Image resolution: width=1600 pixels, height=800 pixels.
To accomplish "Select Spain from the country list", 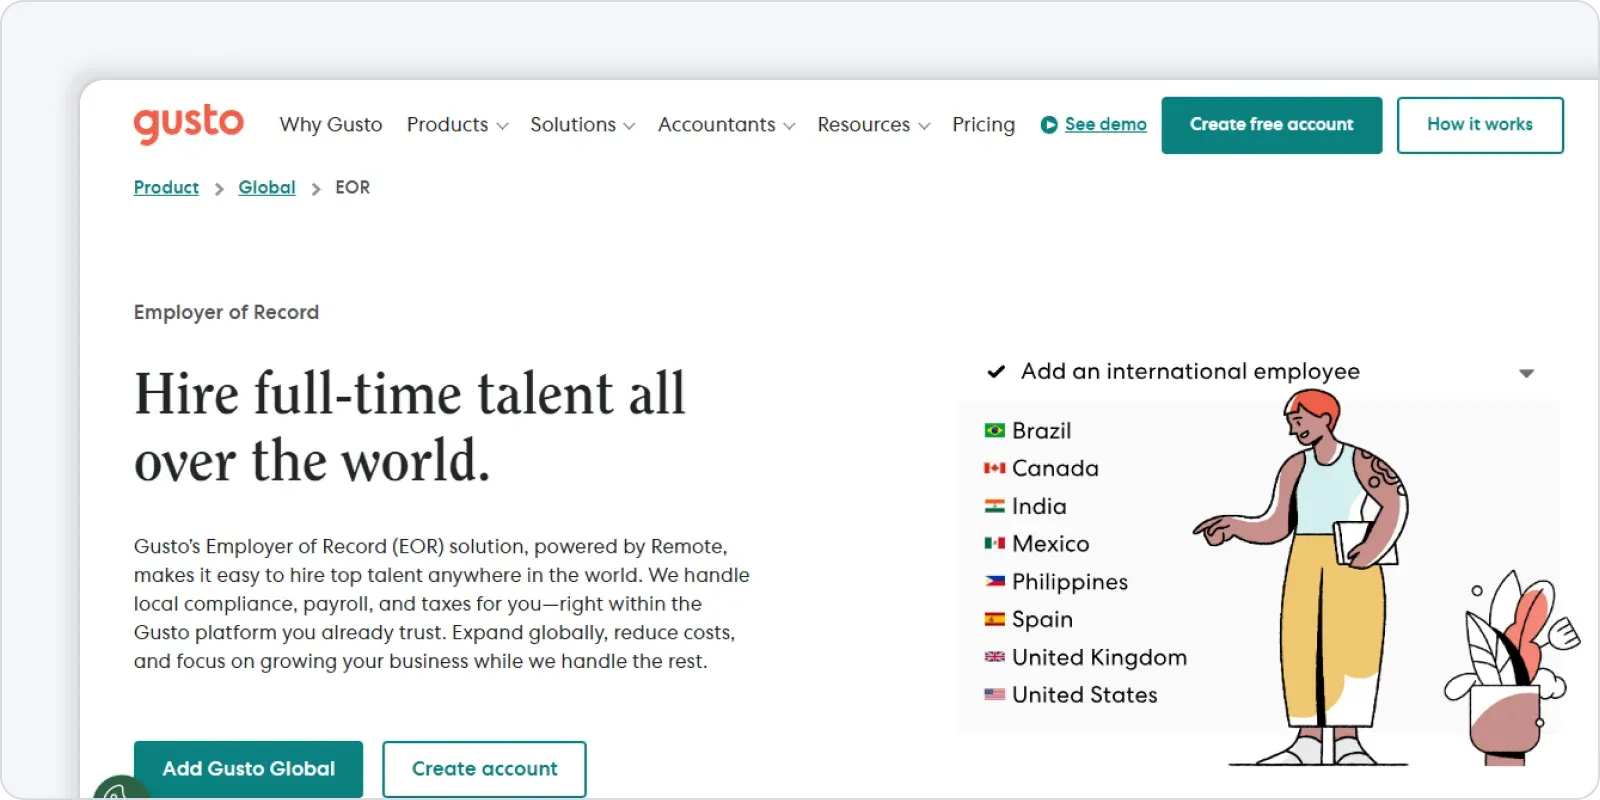I will pyautogui.click(x=1041, y=619).
